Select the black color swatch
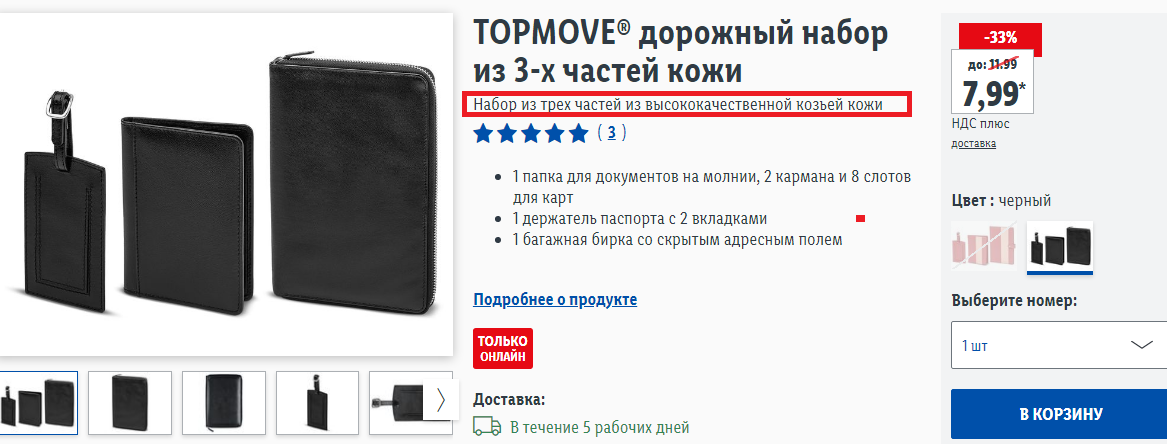Screen dimensions: 1167x444 pyautogui.click(x=1060, y=246)
